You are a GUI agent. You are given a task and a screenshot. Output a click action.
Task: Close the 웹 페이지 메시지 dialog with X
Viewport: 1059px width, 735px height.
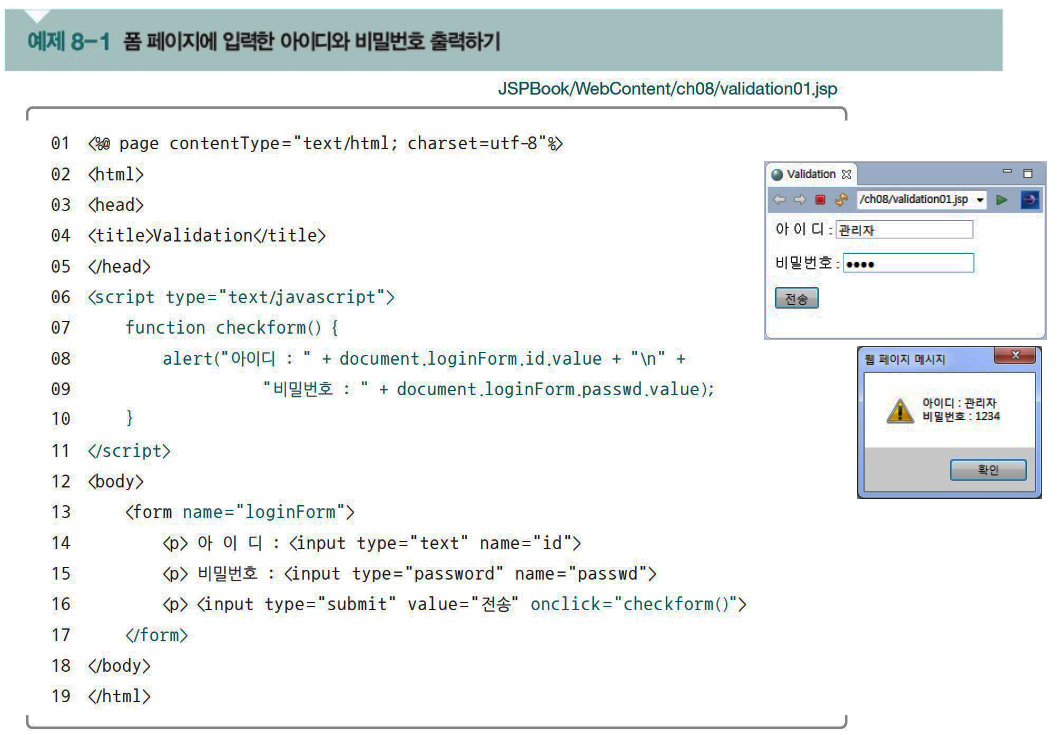[1014, 355]
